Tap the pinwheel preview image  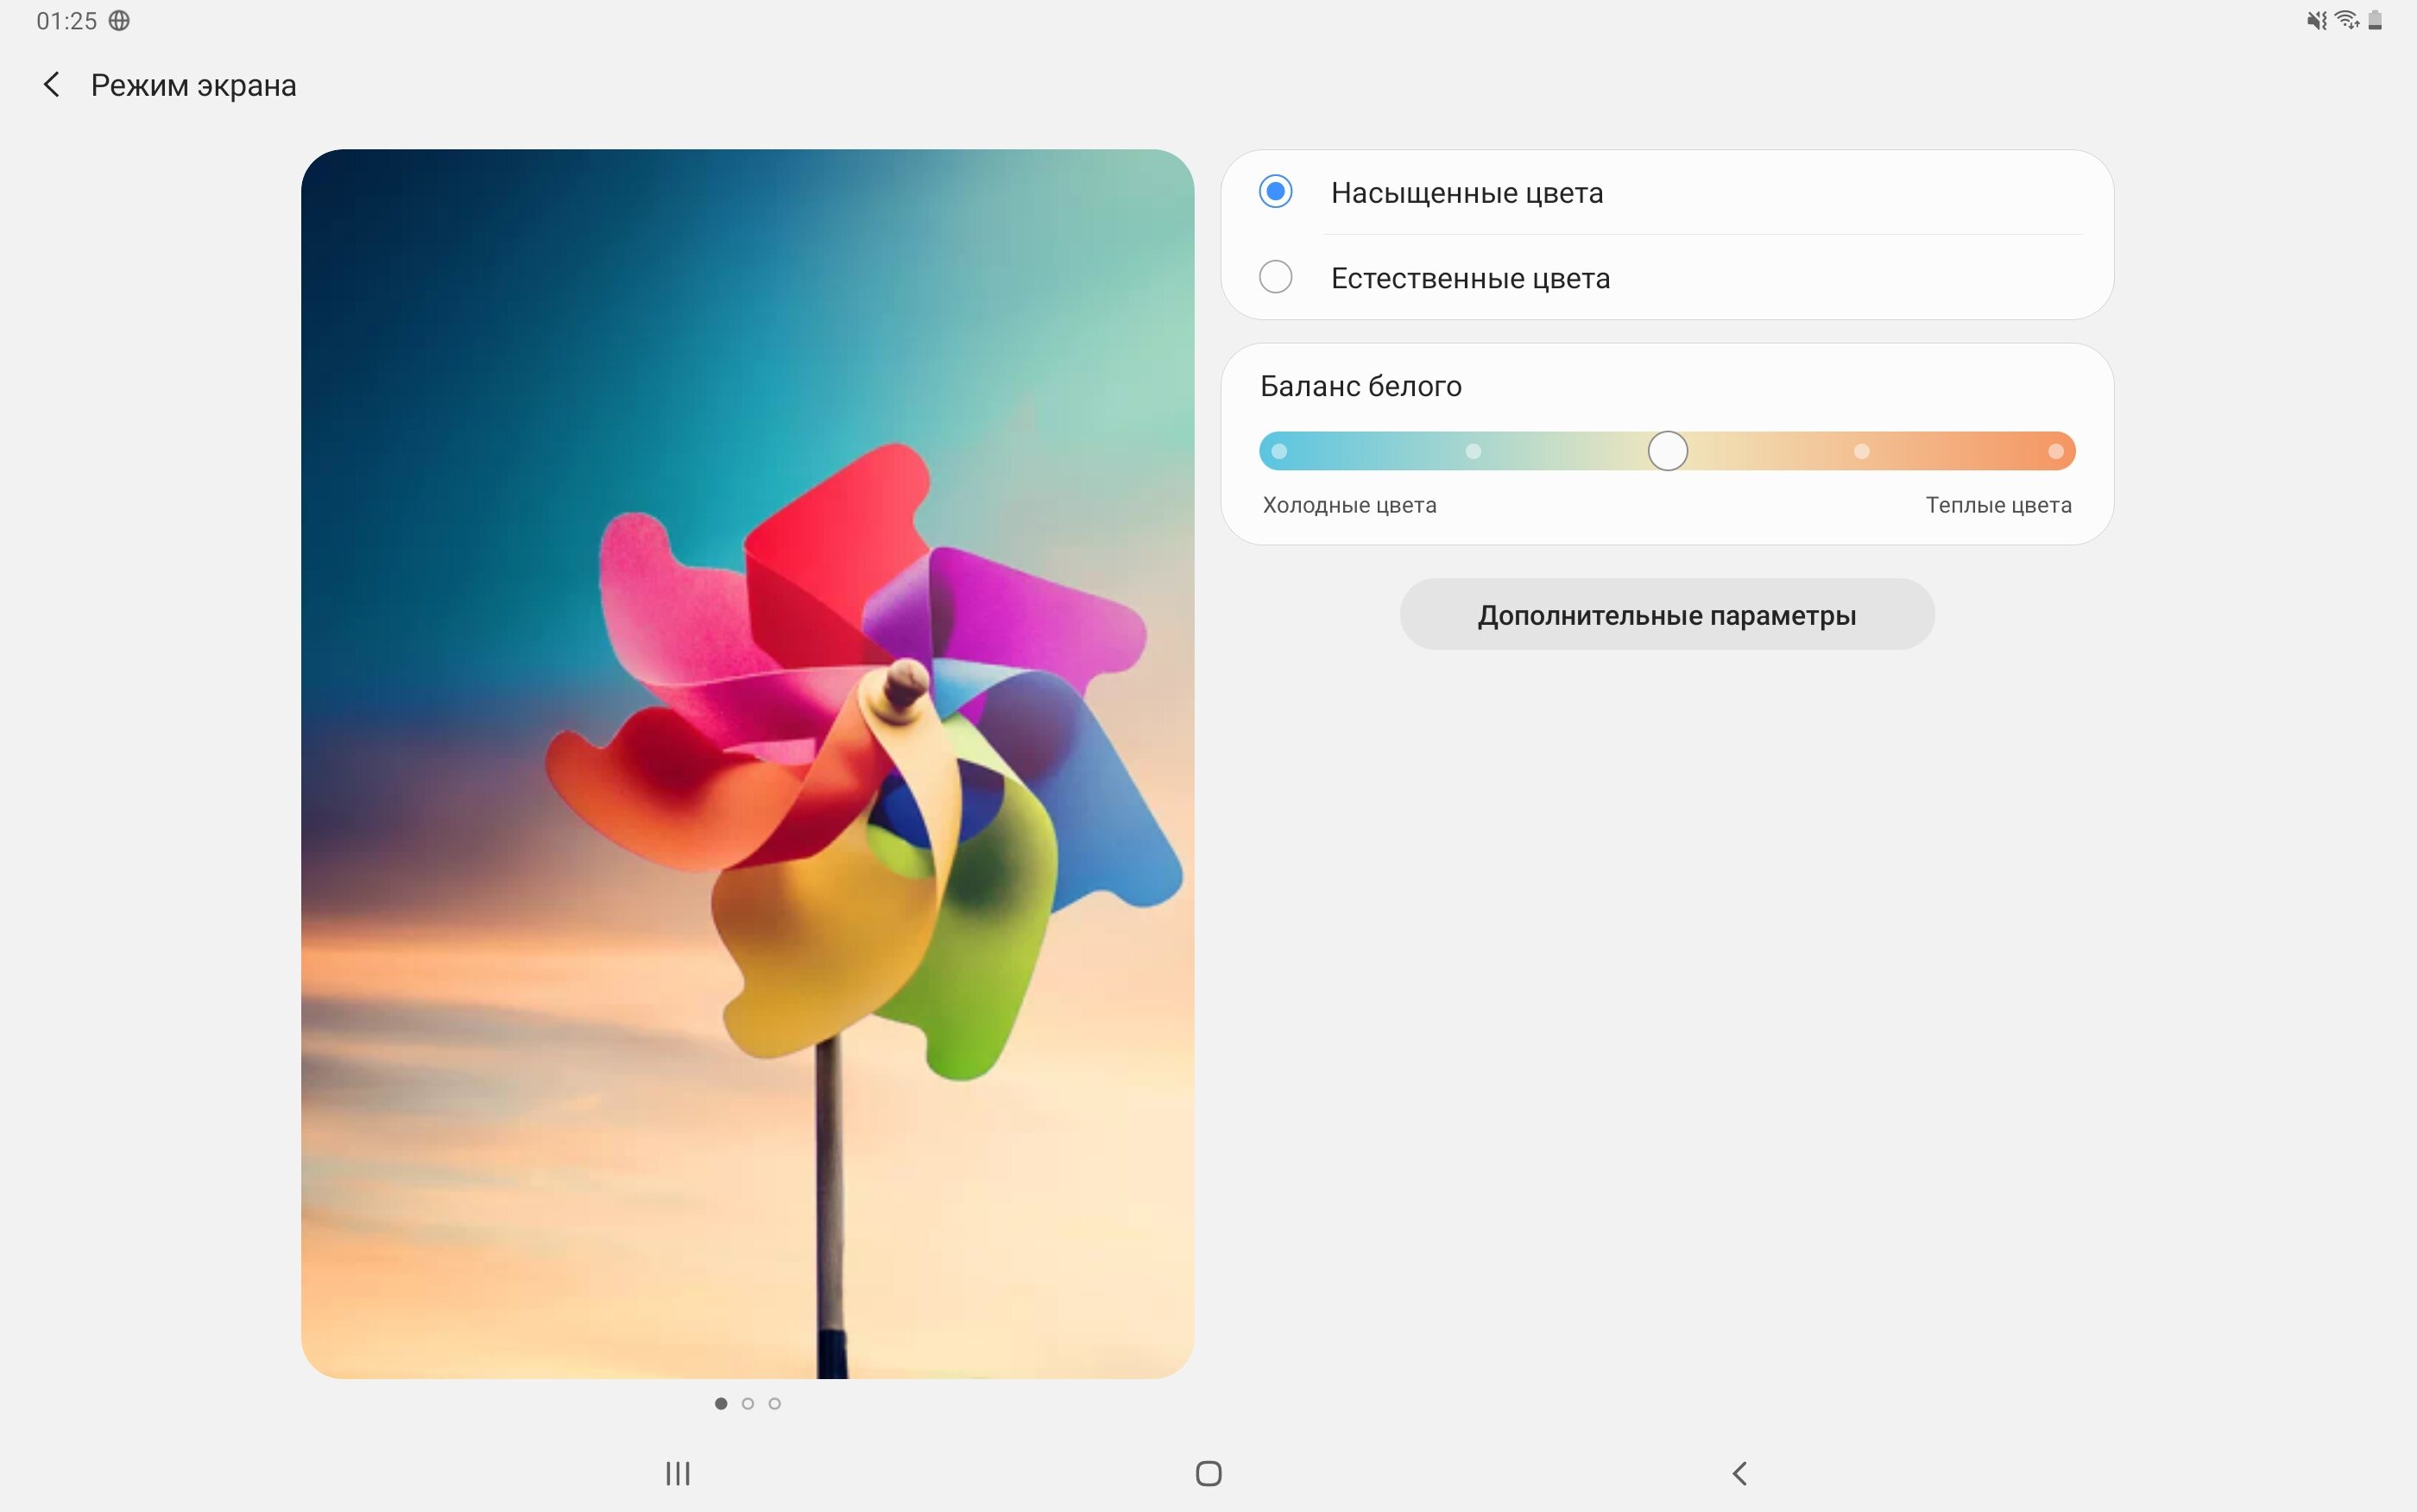(x=747, y=764)
